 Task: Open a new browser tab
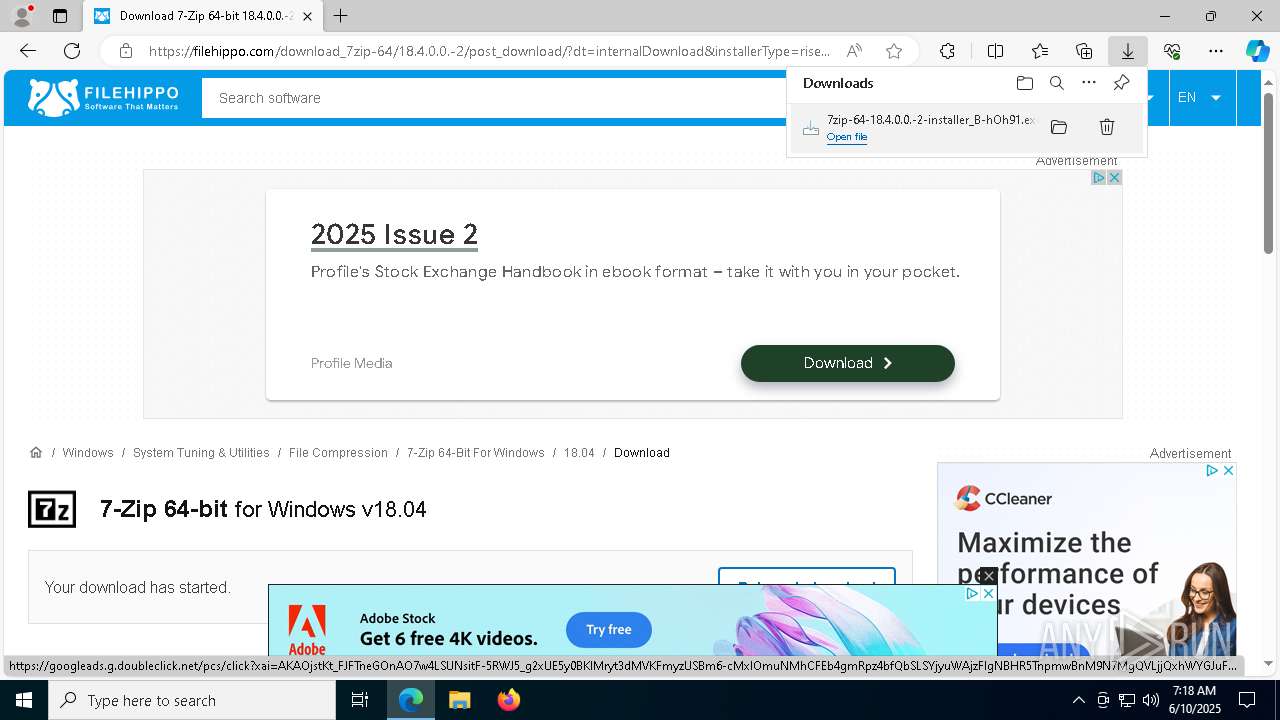341,16
